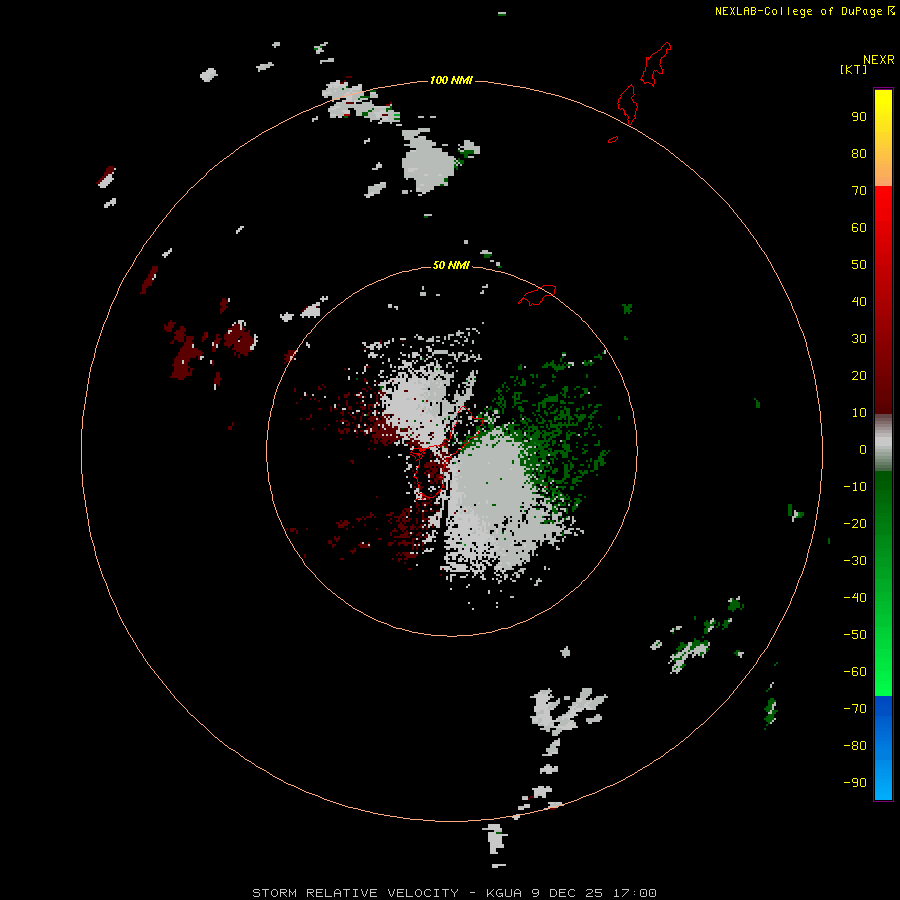Click the -60 knot scale label

855,672
